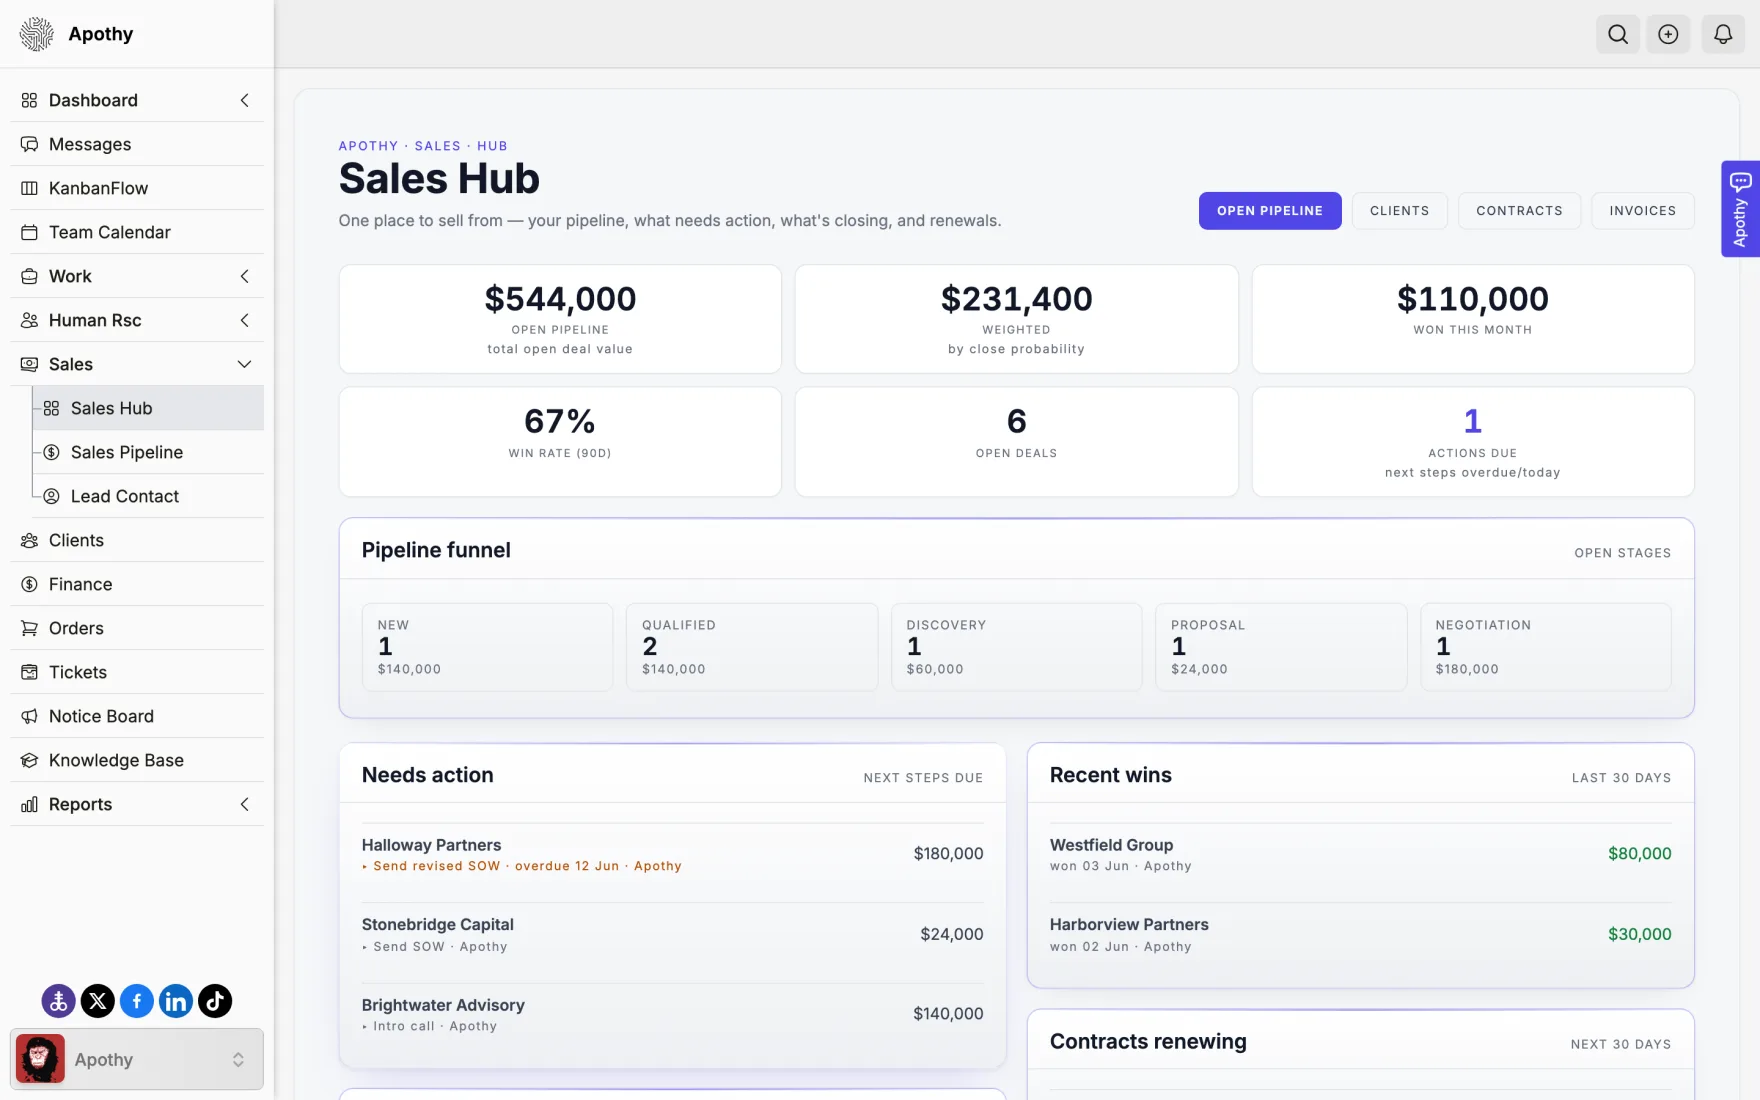Click the Team Calendar icon
The width and height of the screenshot is (1760, 1100).
[x=29, y=232]
